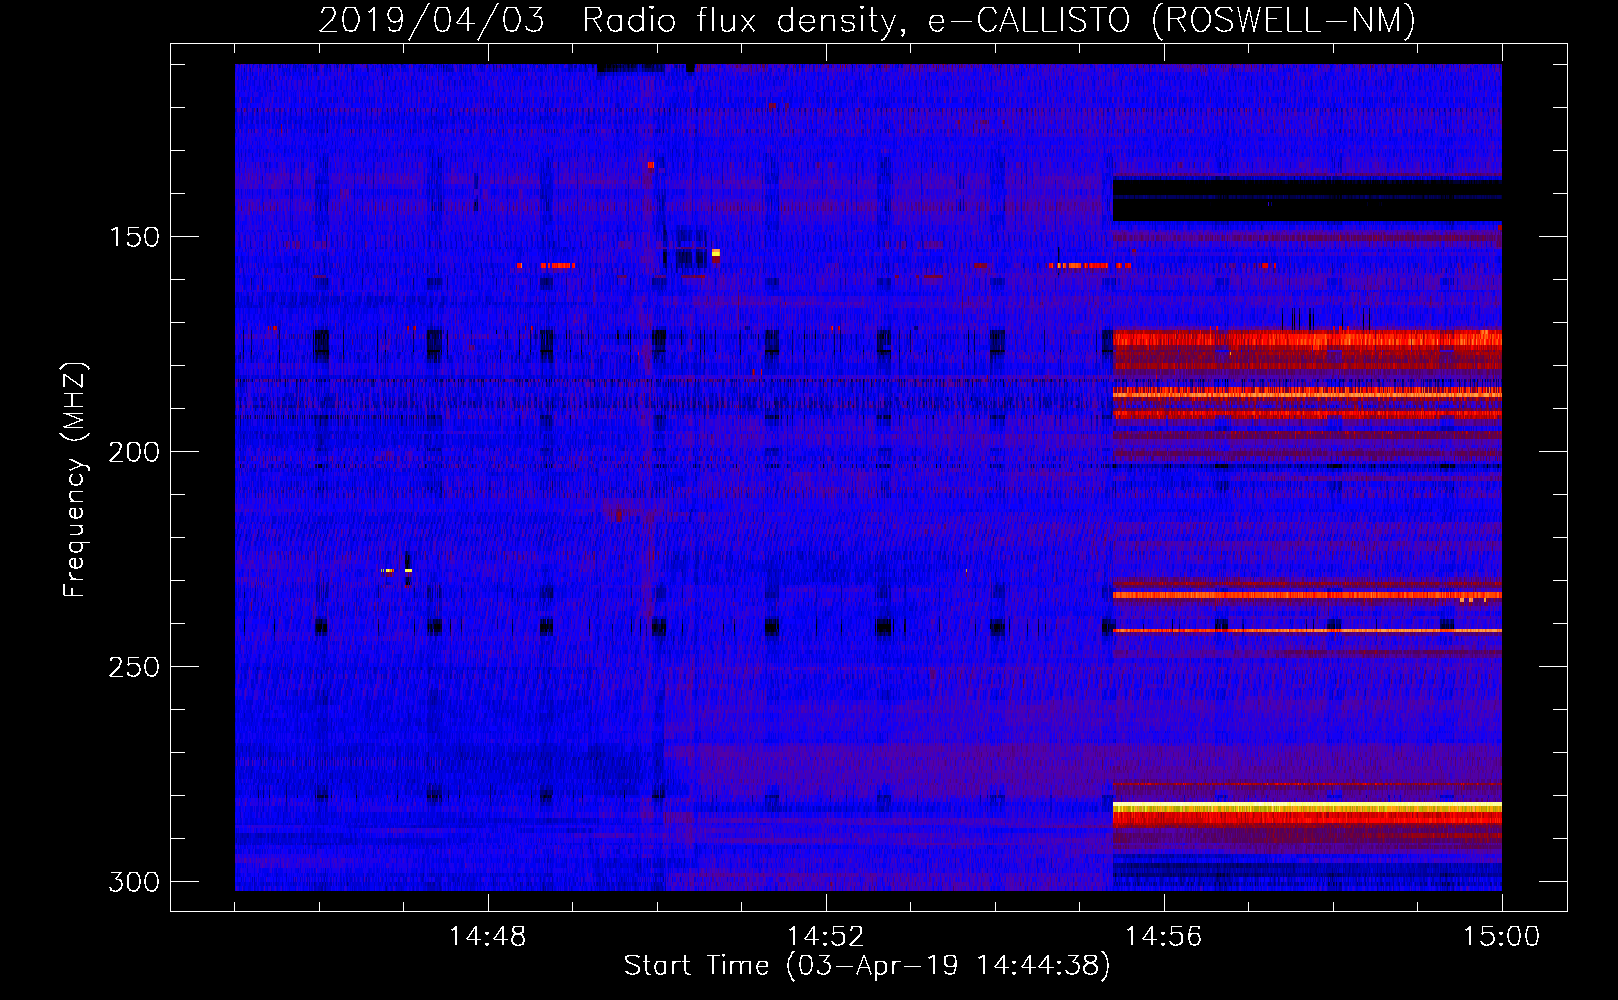Viewport: 1618px width, 1000px height.
Task: Click the 14:52 time tick label
Action: click(x=825, y=936)
